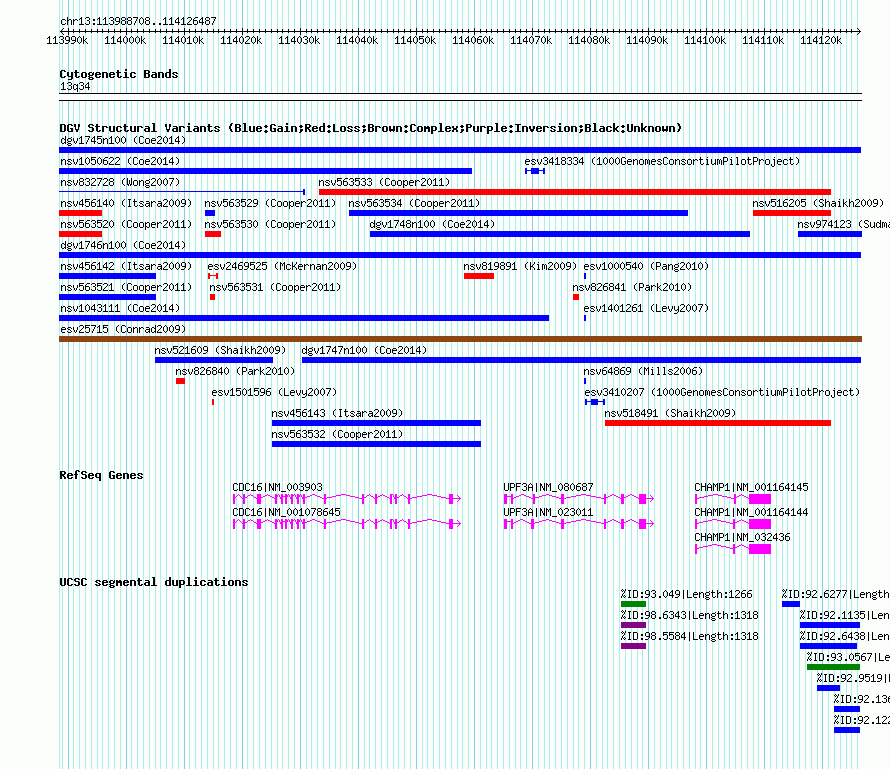Viewport: 890px width, 769px height.
Task: Click the dgv1748n100 (Coe2014) label
Action: tap(432, 224)
